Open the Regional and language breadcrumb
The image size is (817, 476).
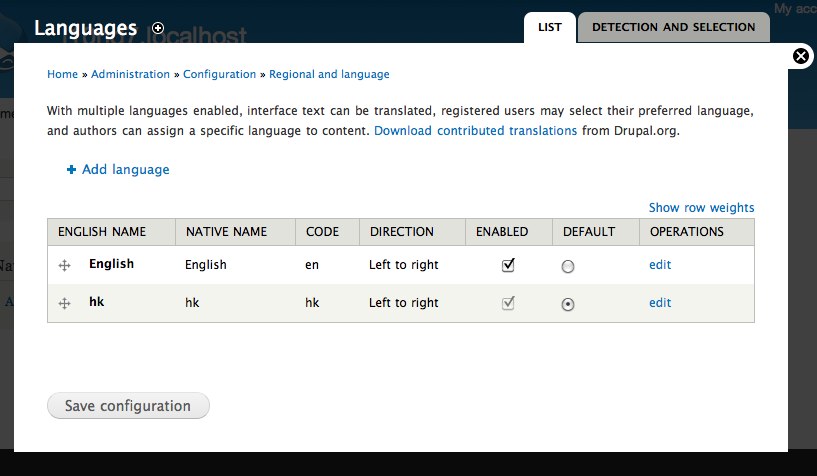[329, 74]
